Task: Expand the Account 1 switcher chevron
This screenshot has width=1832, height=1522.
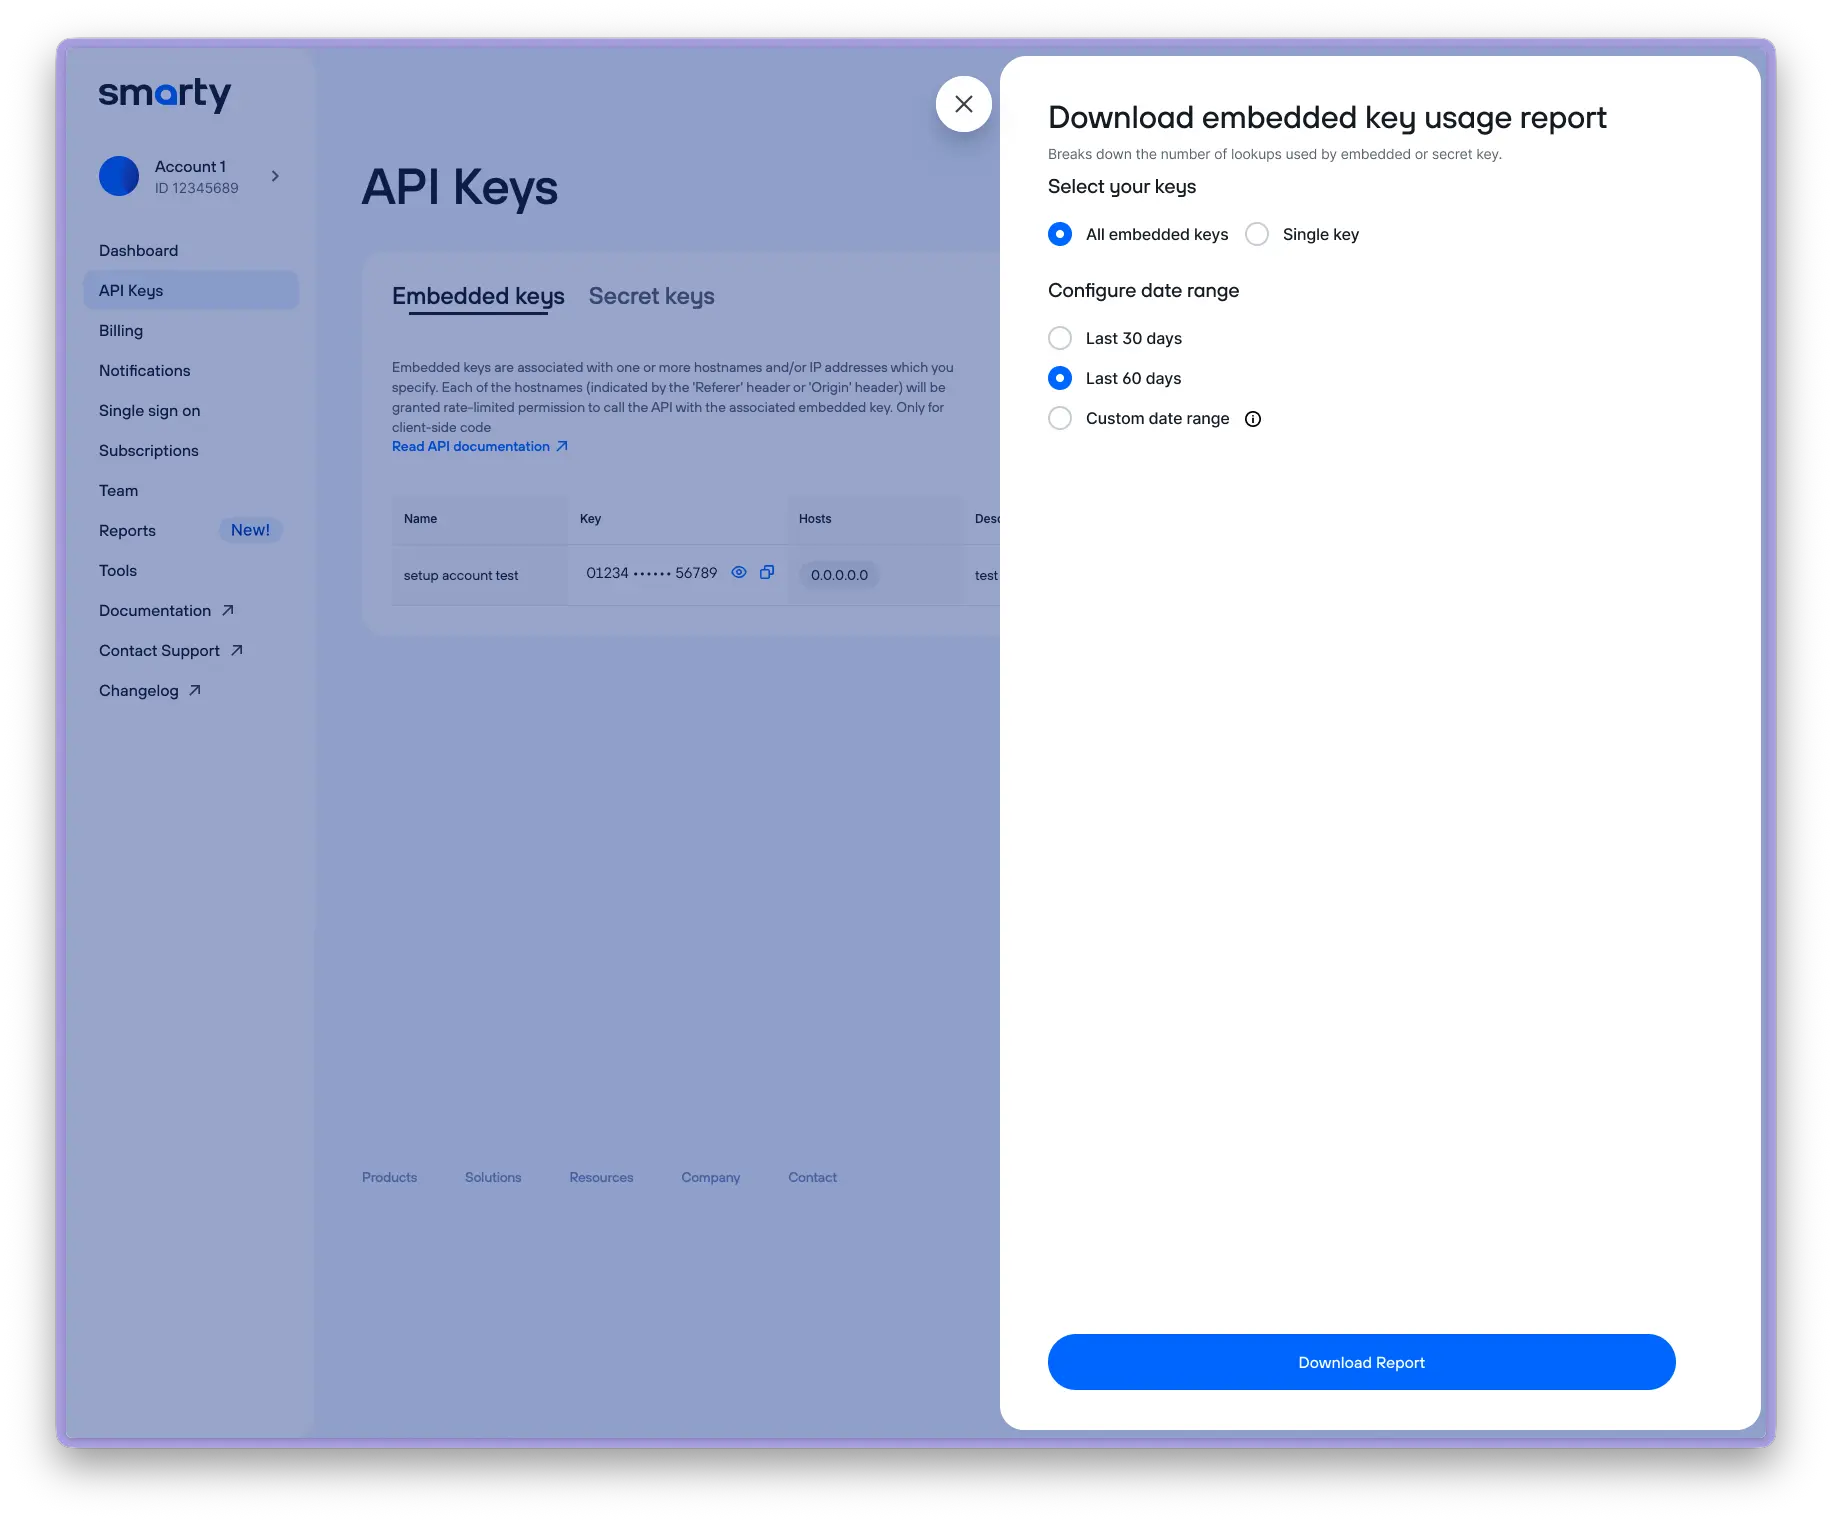Action: [x=275, y=176]
